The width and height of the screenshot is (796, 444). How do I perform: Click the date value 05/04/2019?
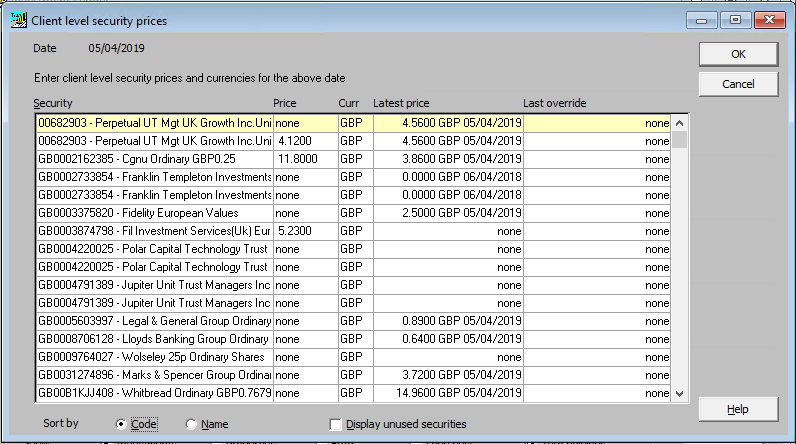click(x=116, y=48)
